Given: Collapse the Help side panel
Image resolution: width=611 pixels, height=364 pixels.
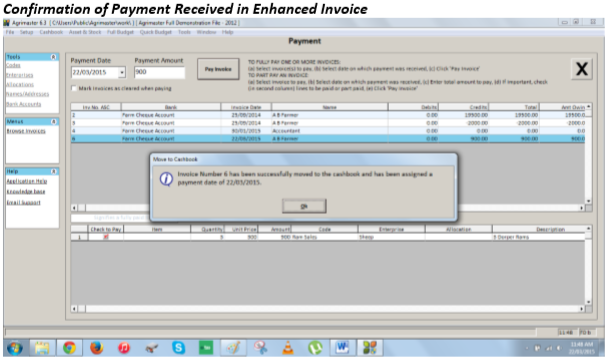Looking at the screenshot, I should pyautogui.click(x=53, y=171).
